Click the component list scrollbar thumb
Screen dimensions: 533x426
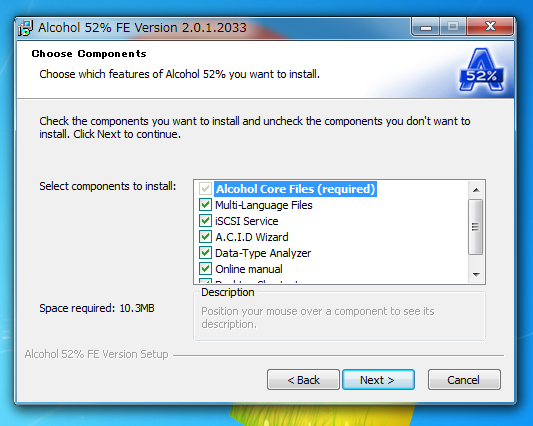tap(476, 227)
